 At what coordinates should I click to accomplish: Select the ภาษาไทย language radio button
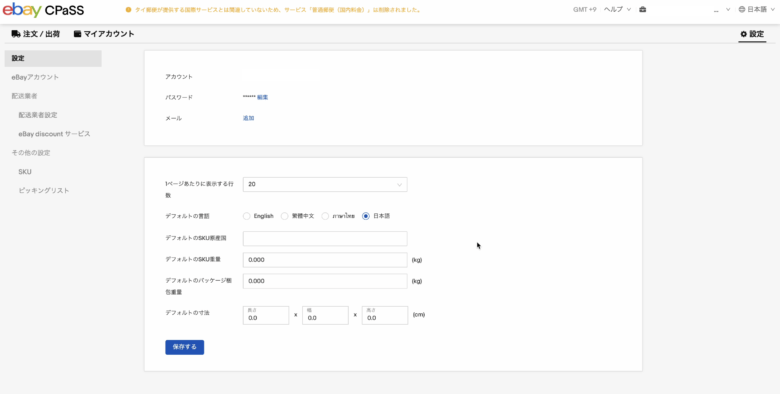pos(325,216)
